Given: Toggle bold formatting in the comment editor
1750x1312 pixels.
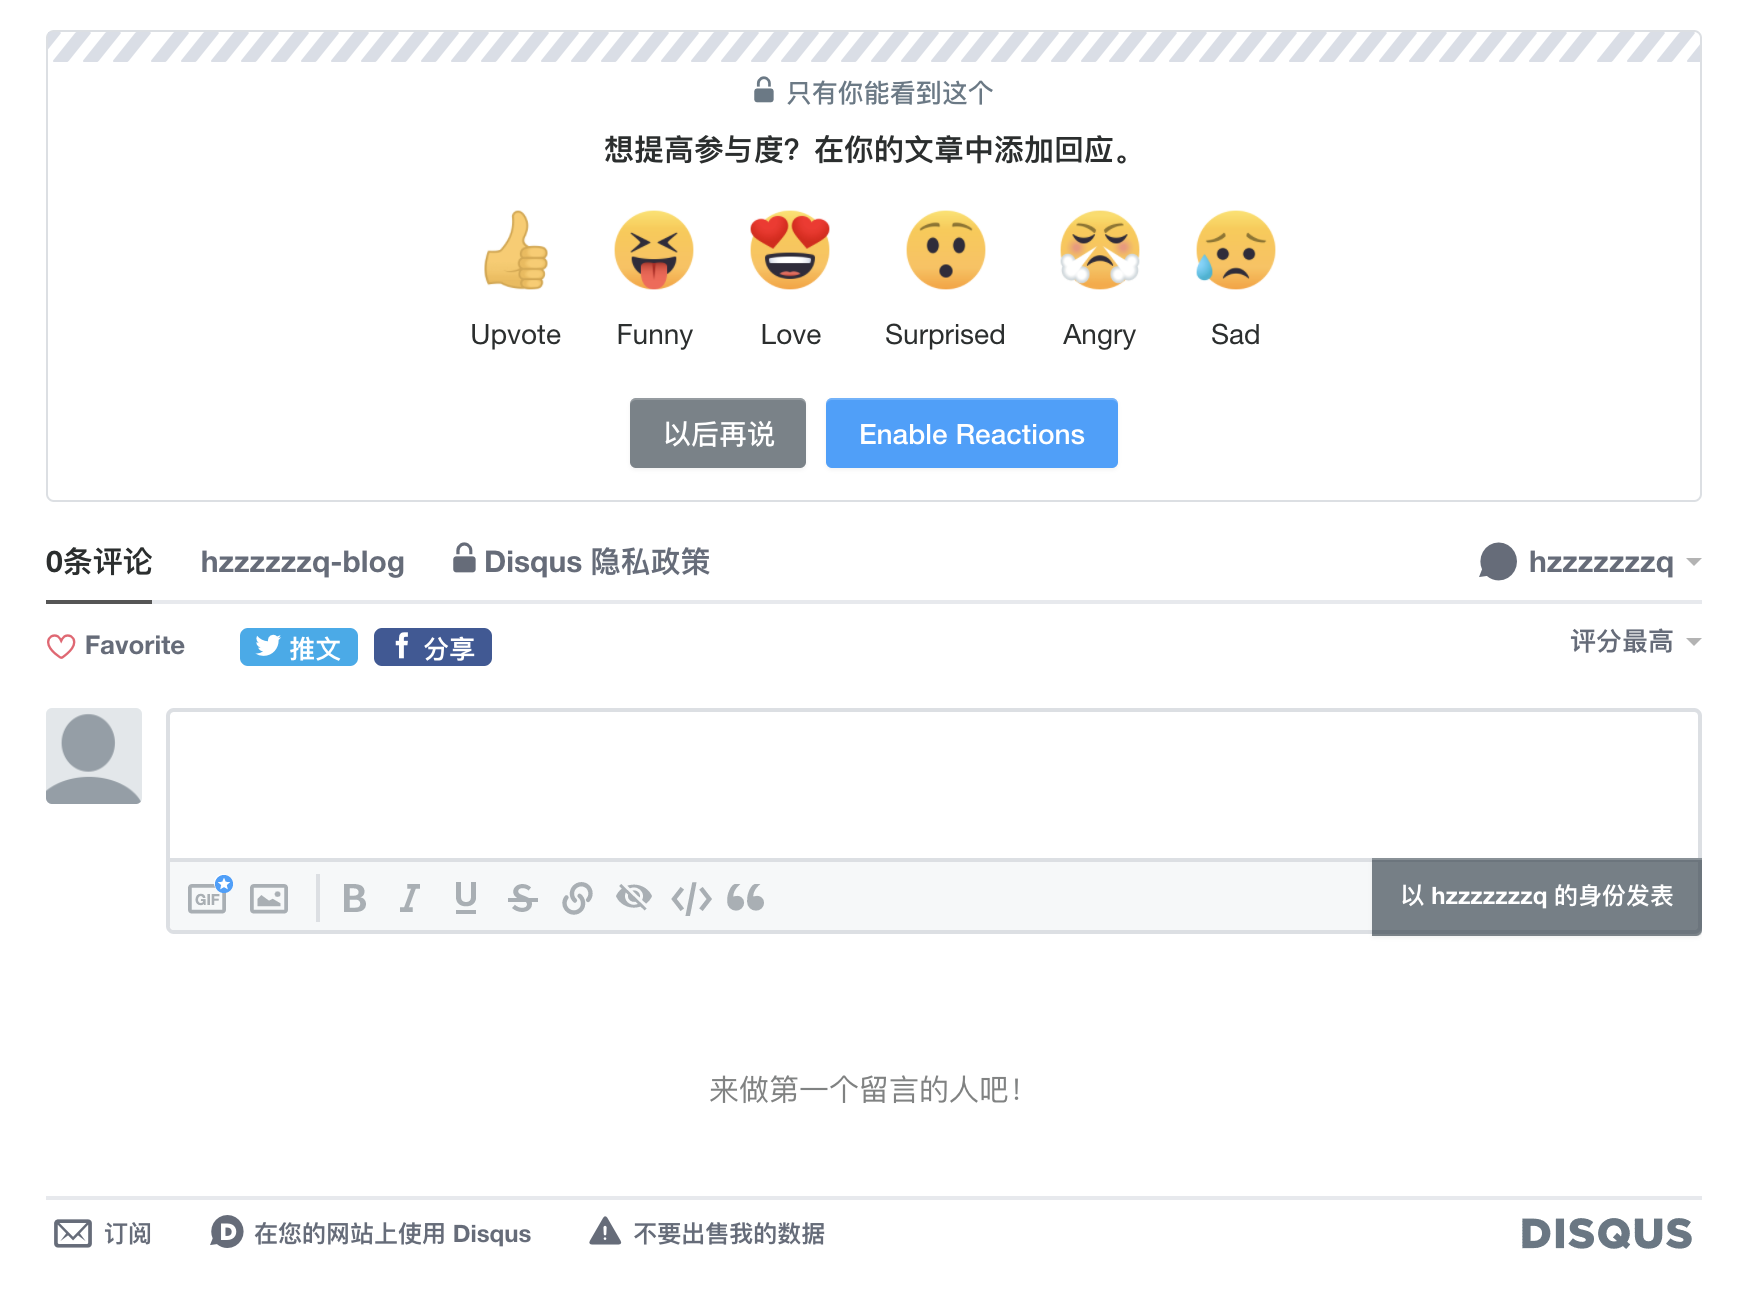Looking at the screenshot, I should pos(354,898).
